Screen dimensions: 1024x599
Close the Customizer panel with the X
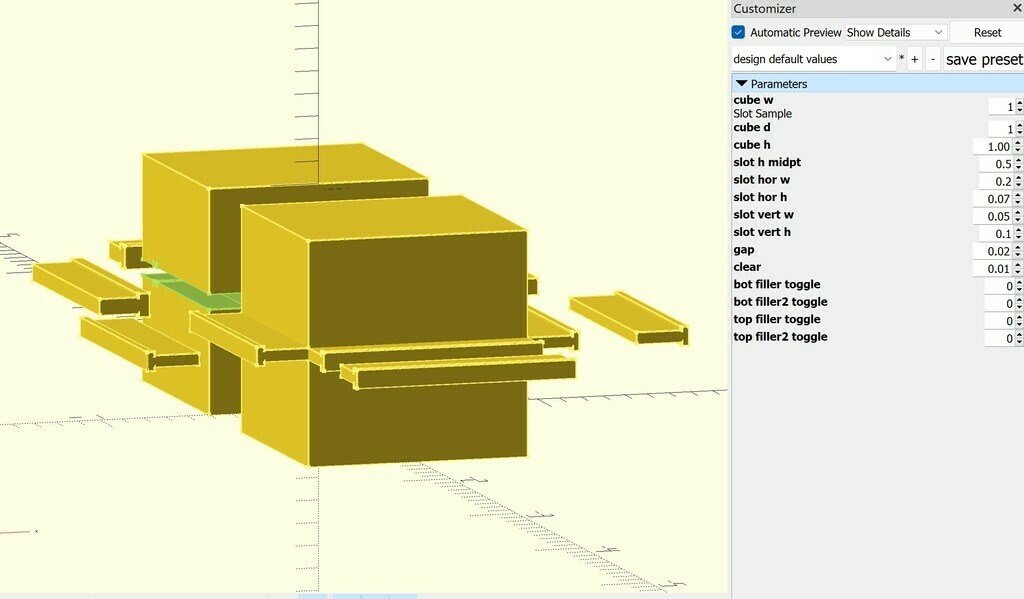tap(1016, 8)
